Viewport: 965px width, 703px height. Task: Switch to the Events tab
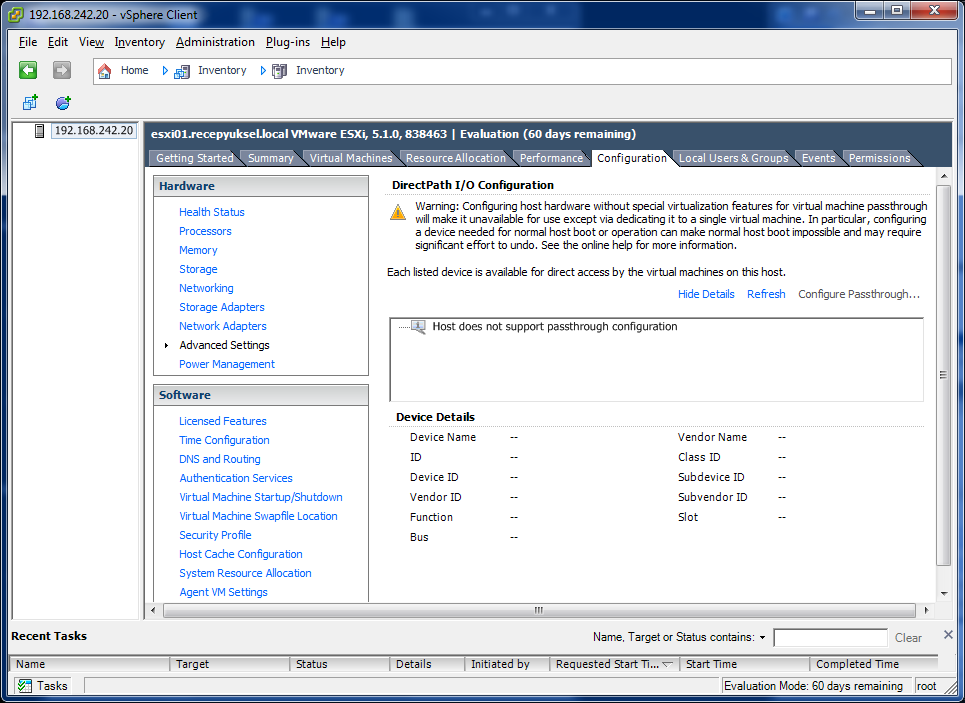(x=819, y=158)
